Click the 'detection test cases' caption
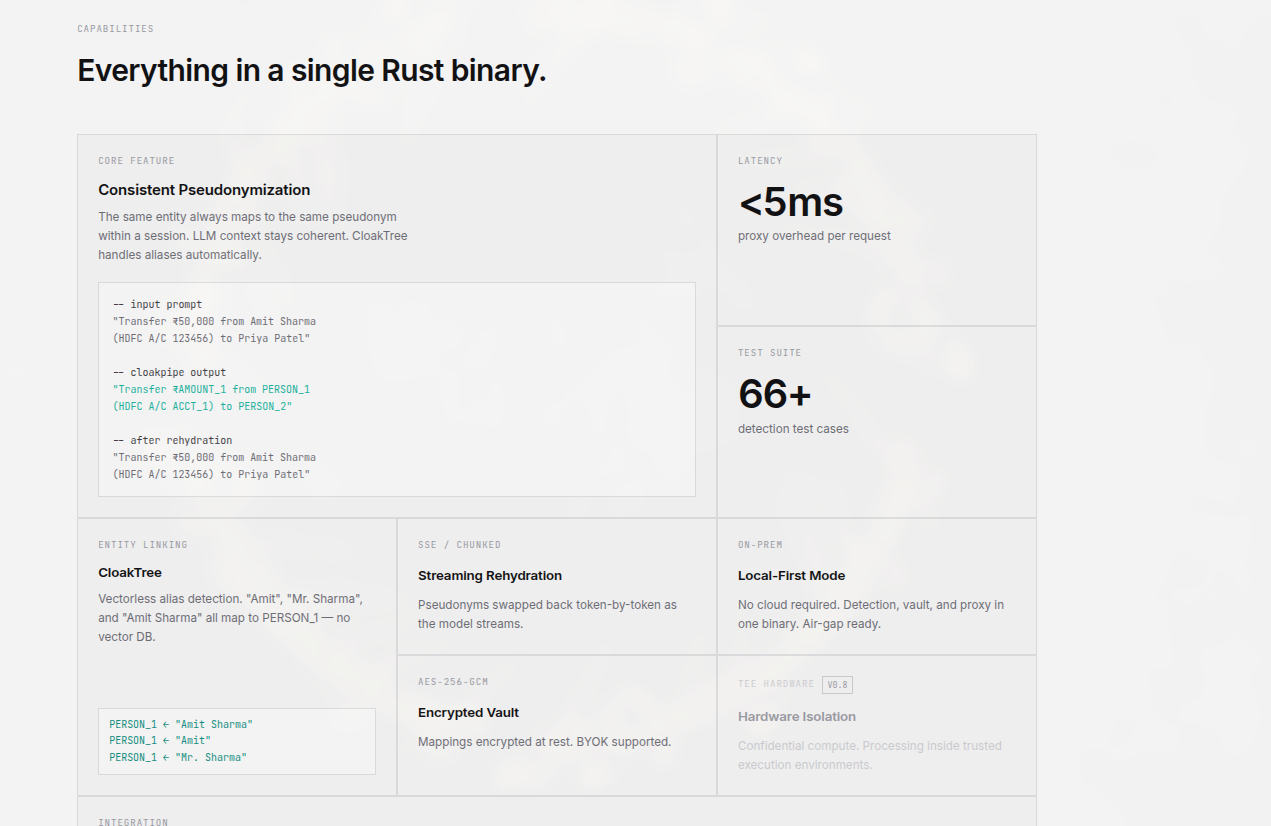Screen dimensions: 1271x826 pos(793,429)
